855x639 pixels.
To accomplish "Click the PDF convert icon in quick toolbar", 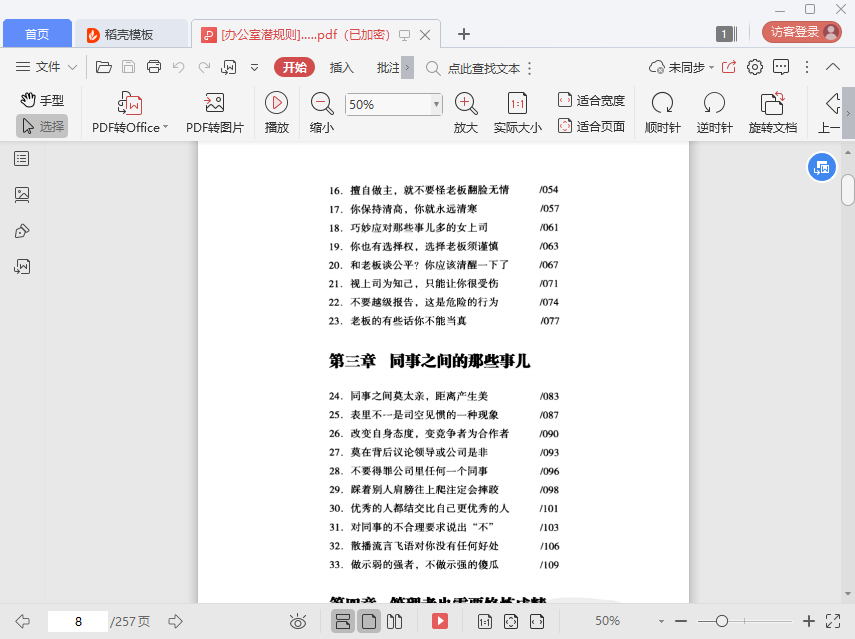I will pyautogui.click(x=228, y=67).
